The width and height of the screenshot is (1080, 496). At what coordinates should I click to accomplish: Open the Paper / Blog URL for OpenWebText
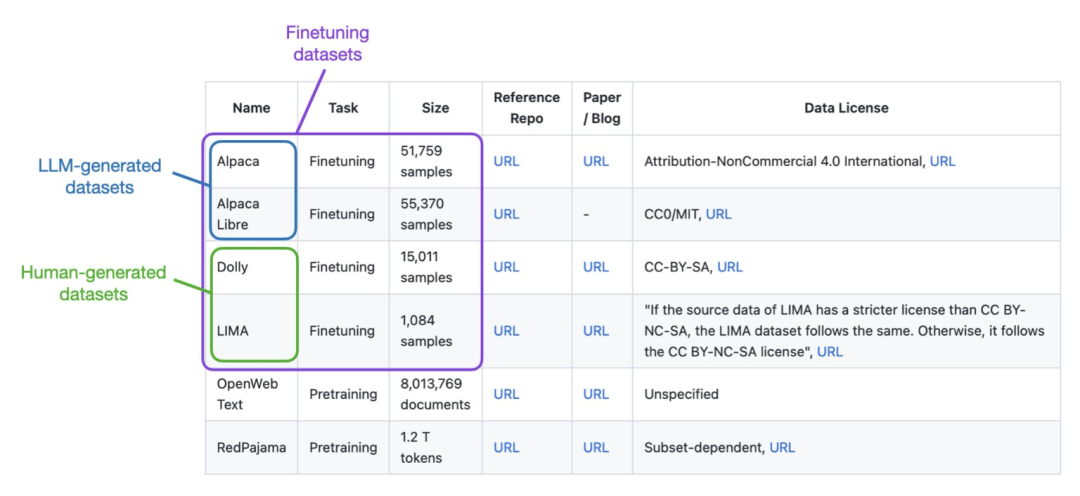click(x=596, y=394)
